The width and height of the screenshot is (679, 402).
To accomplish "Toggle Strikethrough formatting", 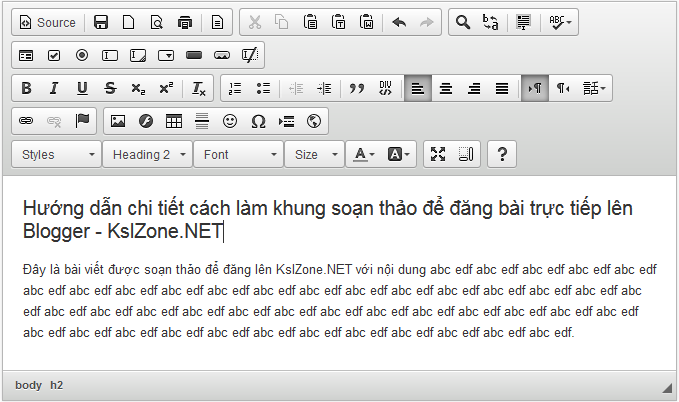I will click(110, 88).
